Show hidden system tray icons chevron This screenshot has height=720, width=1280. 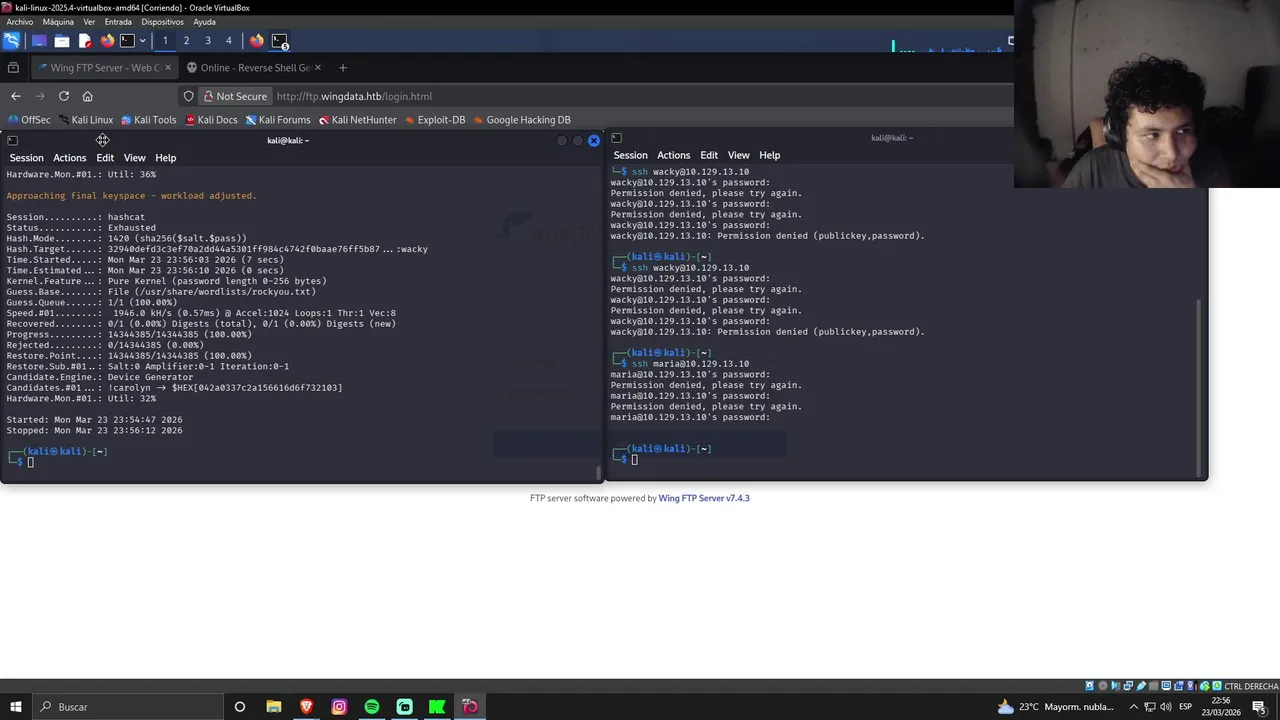click(x=1133, y=707)
